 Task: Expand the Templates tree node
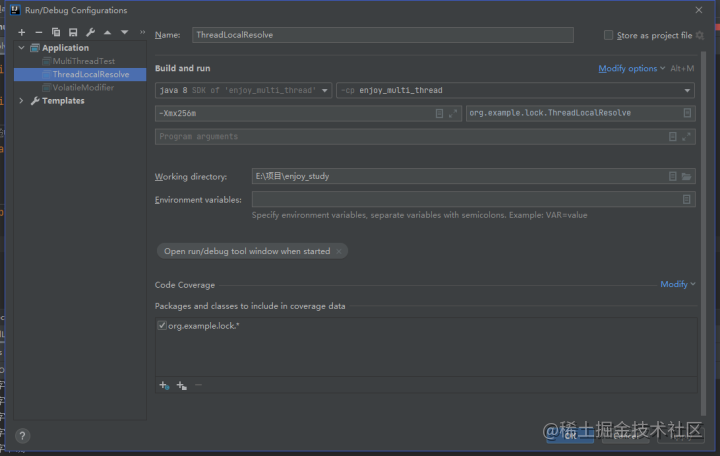pos(21,101)
